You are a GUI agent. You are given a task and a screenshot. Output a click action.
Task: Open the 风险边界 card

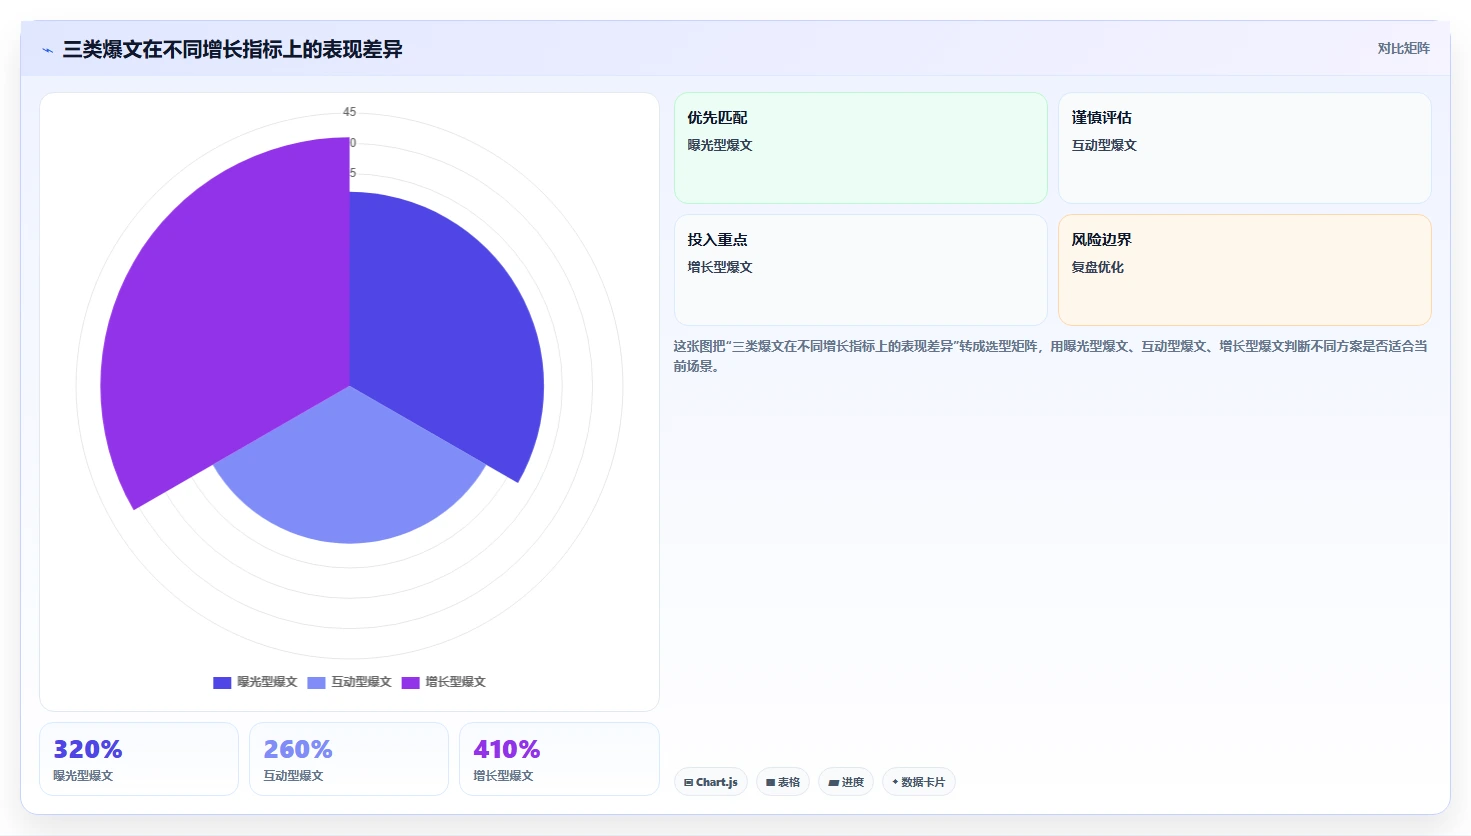(1245, 270)
